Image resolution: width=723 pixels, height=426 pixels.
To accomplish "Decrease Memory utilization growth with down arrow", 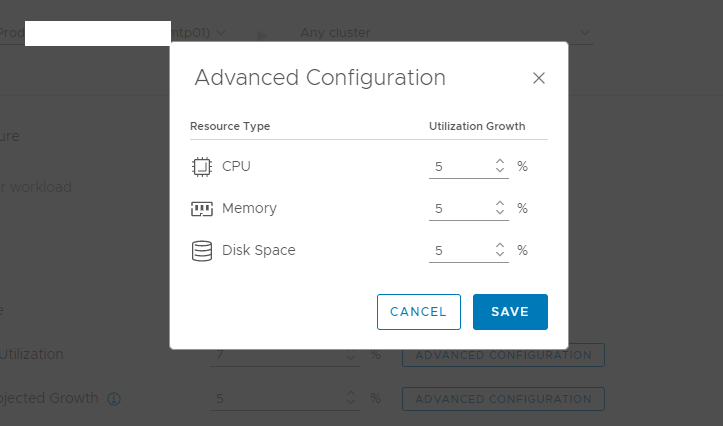I will click(x=500, y=214).
